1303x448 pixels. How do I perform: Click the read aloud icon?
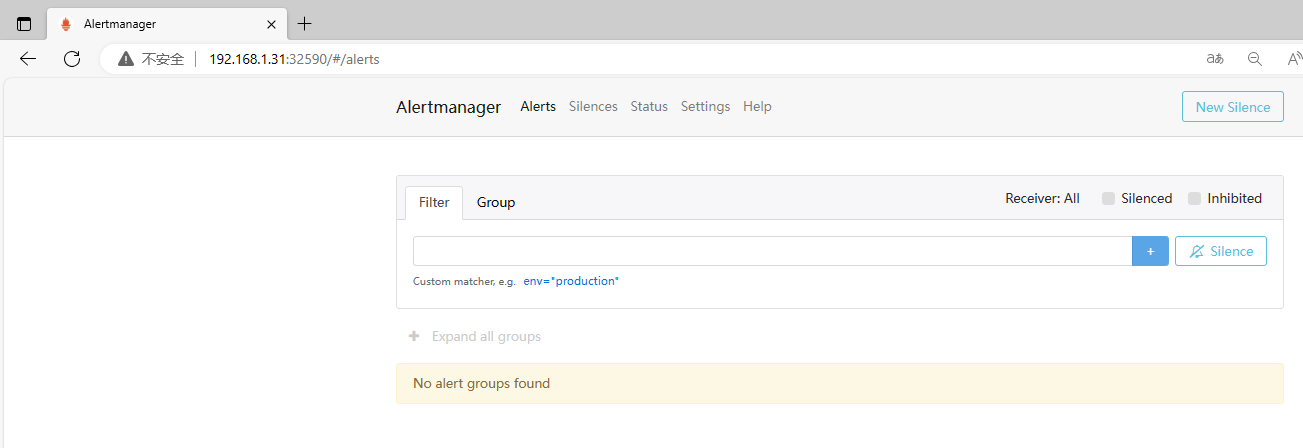coord(1294,59)
